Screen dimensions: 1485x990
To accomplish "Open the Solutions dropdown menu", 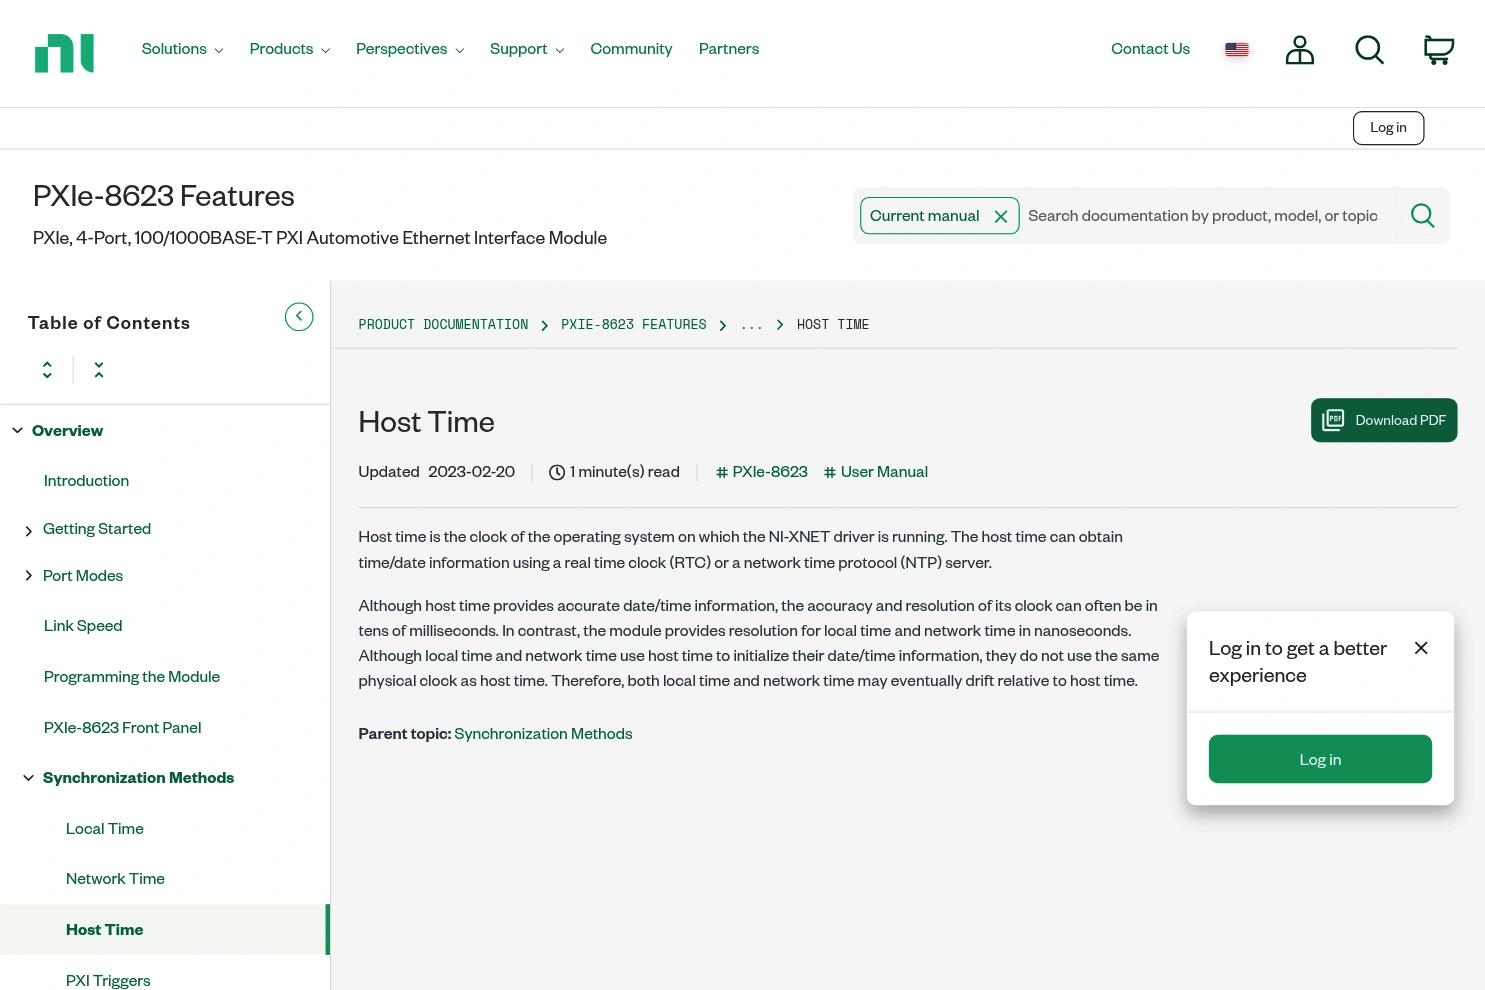I will tap(182, 49).
